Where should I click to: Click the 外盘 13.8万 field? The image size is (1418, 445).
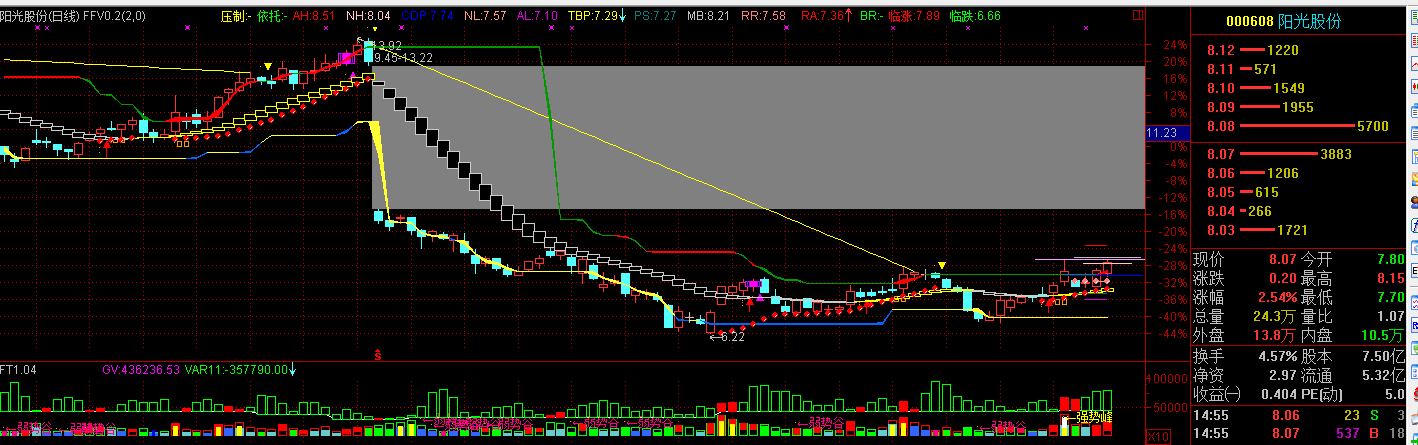click(1245, 336)
